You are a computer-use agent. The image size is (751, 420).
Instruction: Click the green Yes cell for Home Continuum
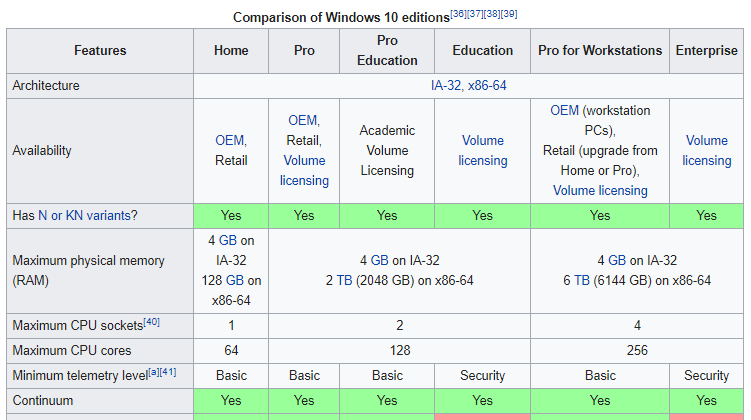click(231, 400)
